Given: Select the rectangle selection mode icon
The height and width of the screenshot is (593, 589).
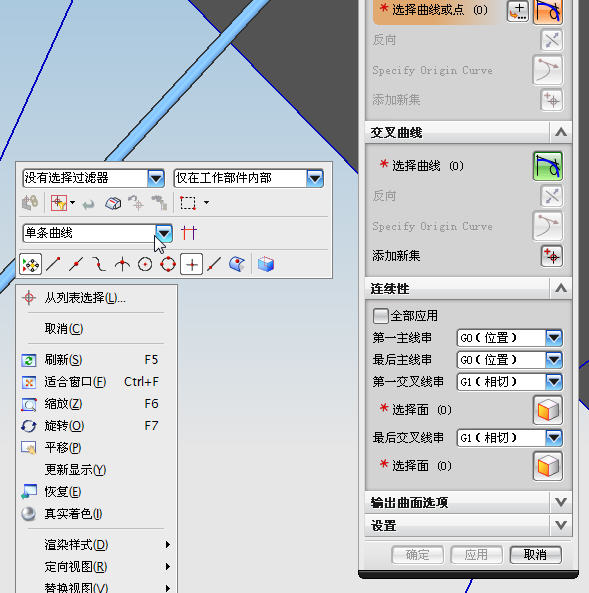Looking at the screenshot, I should [188, 203].
